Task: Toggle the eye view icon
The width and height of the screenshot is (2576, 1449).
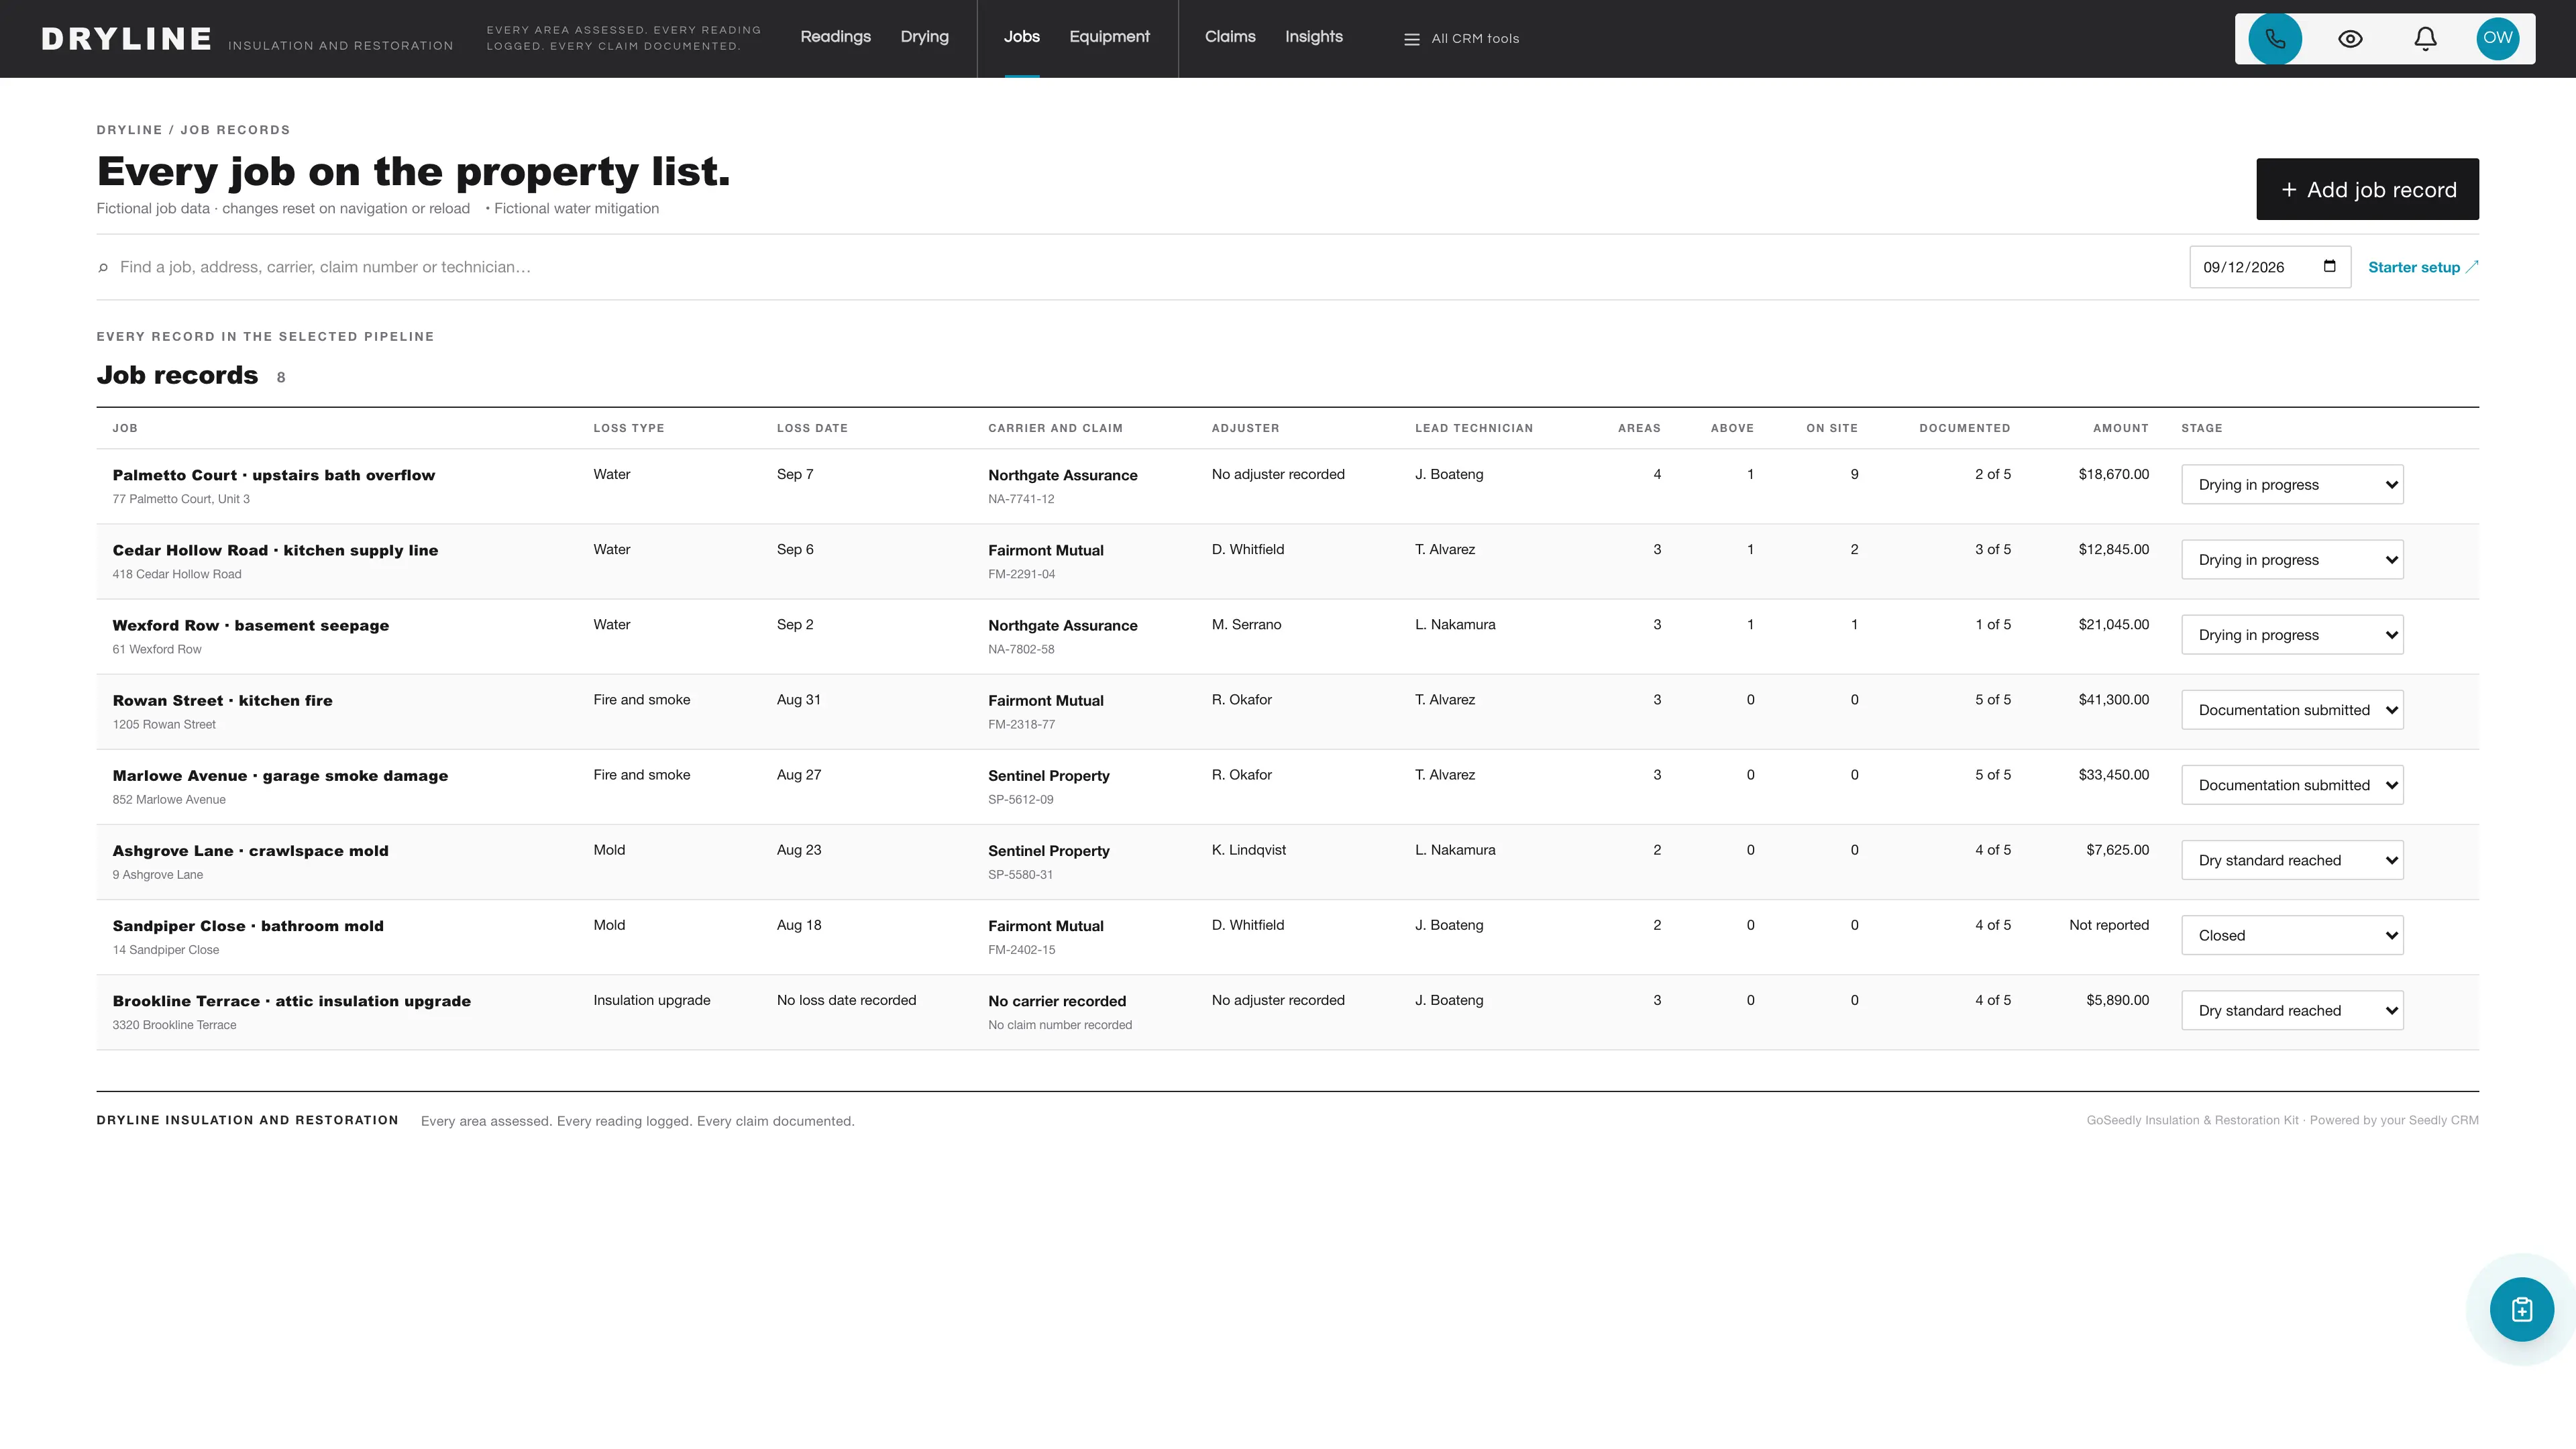Action: coord(2350,39)
